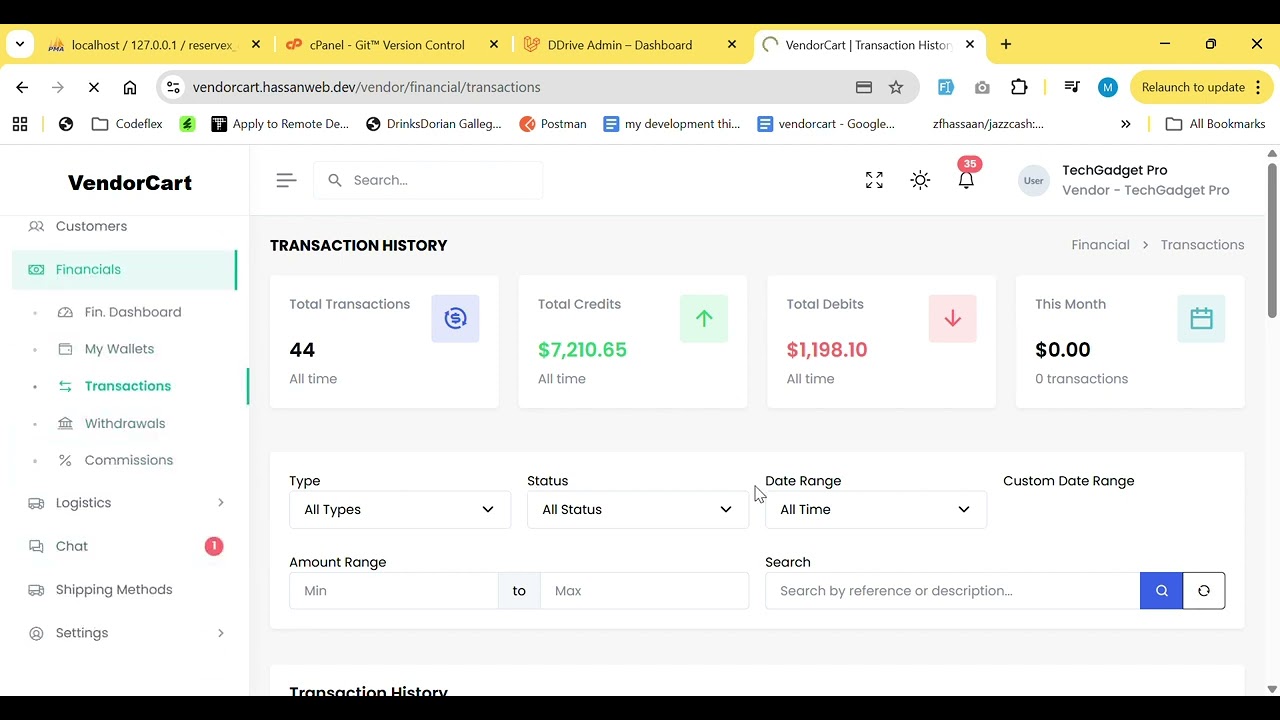Switch to localhost phpMyAdmin browser tab
The image size is (1280, 720).
(x=153, y=45)
